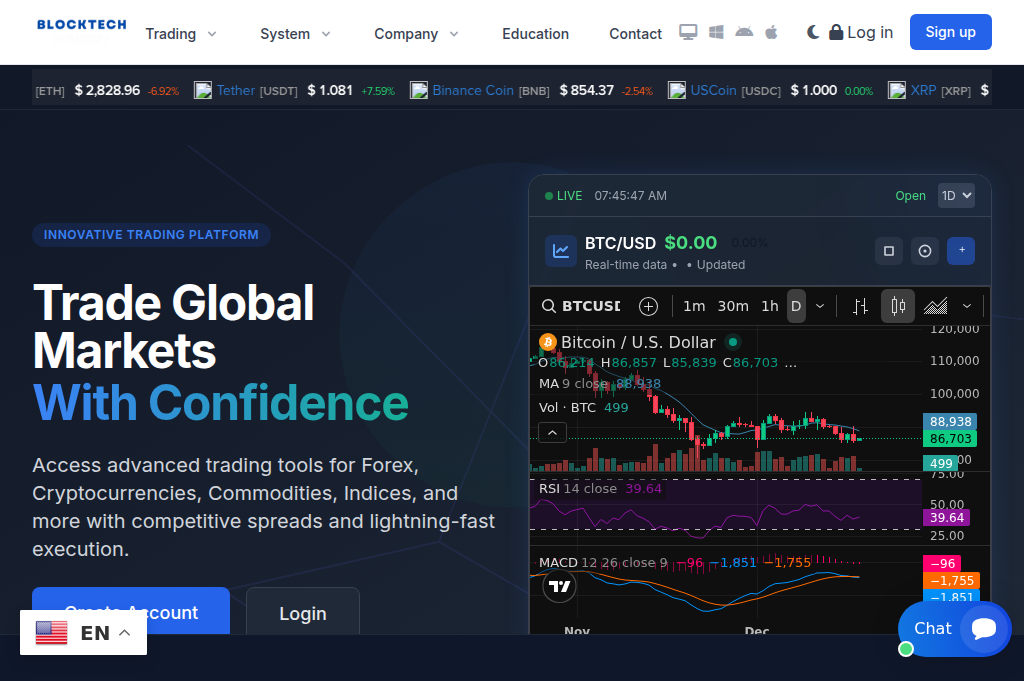This screenshot has width=1024, height=681.
Task: Open the EN language selector
Action: tap(84, 632)
